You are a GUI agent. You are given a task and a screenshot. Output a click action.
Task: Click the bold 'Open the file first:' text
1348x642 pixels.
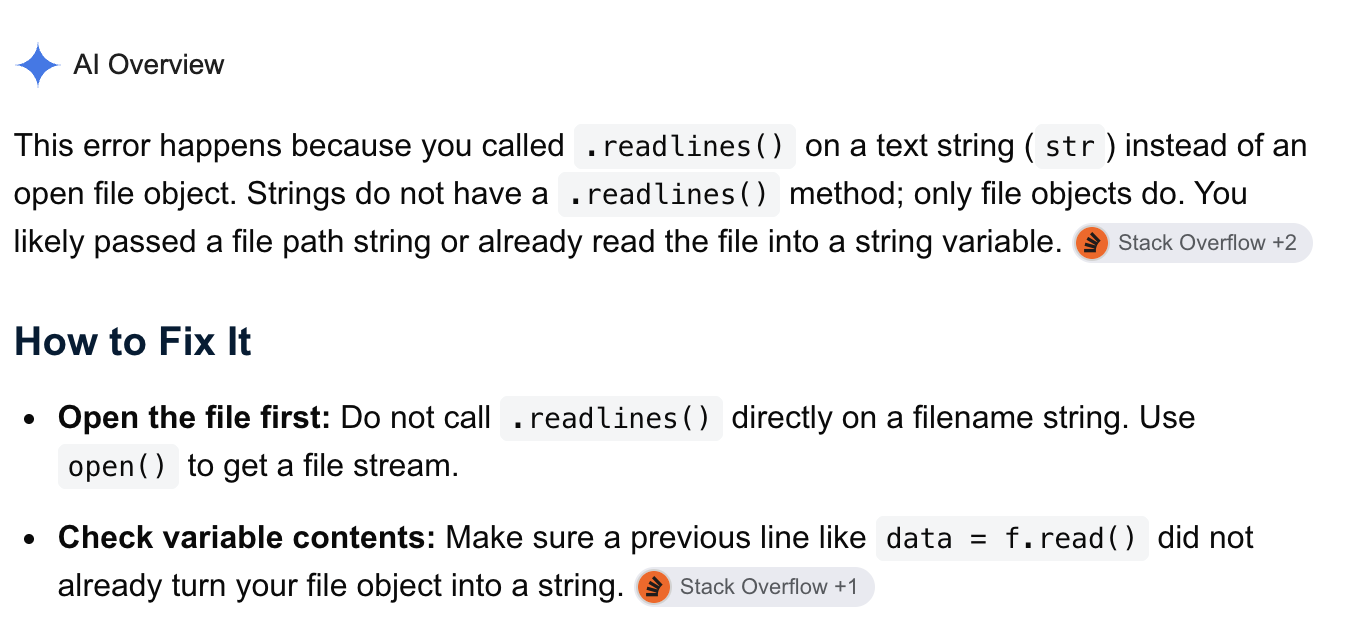(194, 418)
